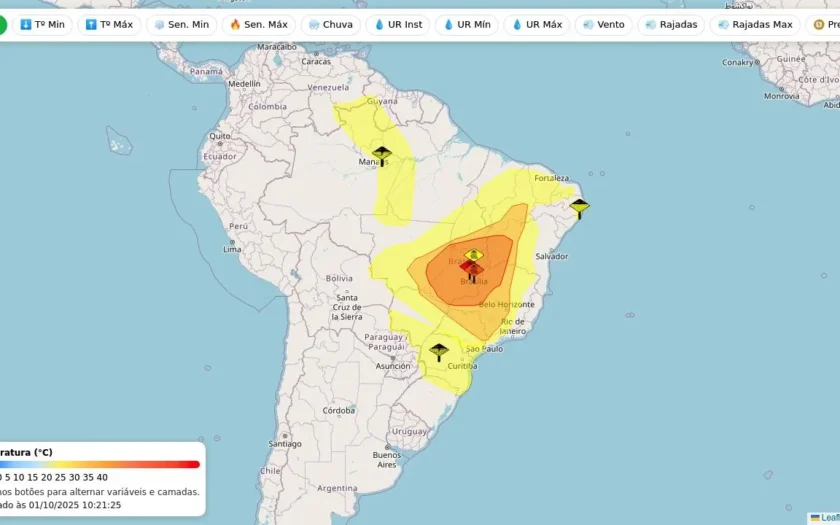Show the Sen. Min thermal sensation layer
This screenshot has height=525, width=840.
click(x=180, y=24)
